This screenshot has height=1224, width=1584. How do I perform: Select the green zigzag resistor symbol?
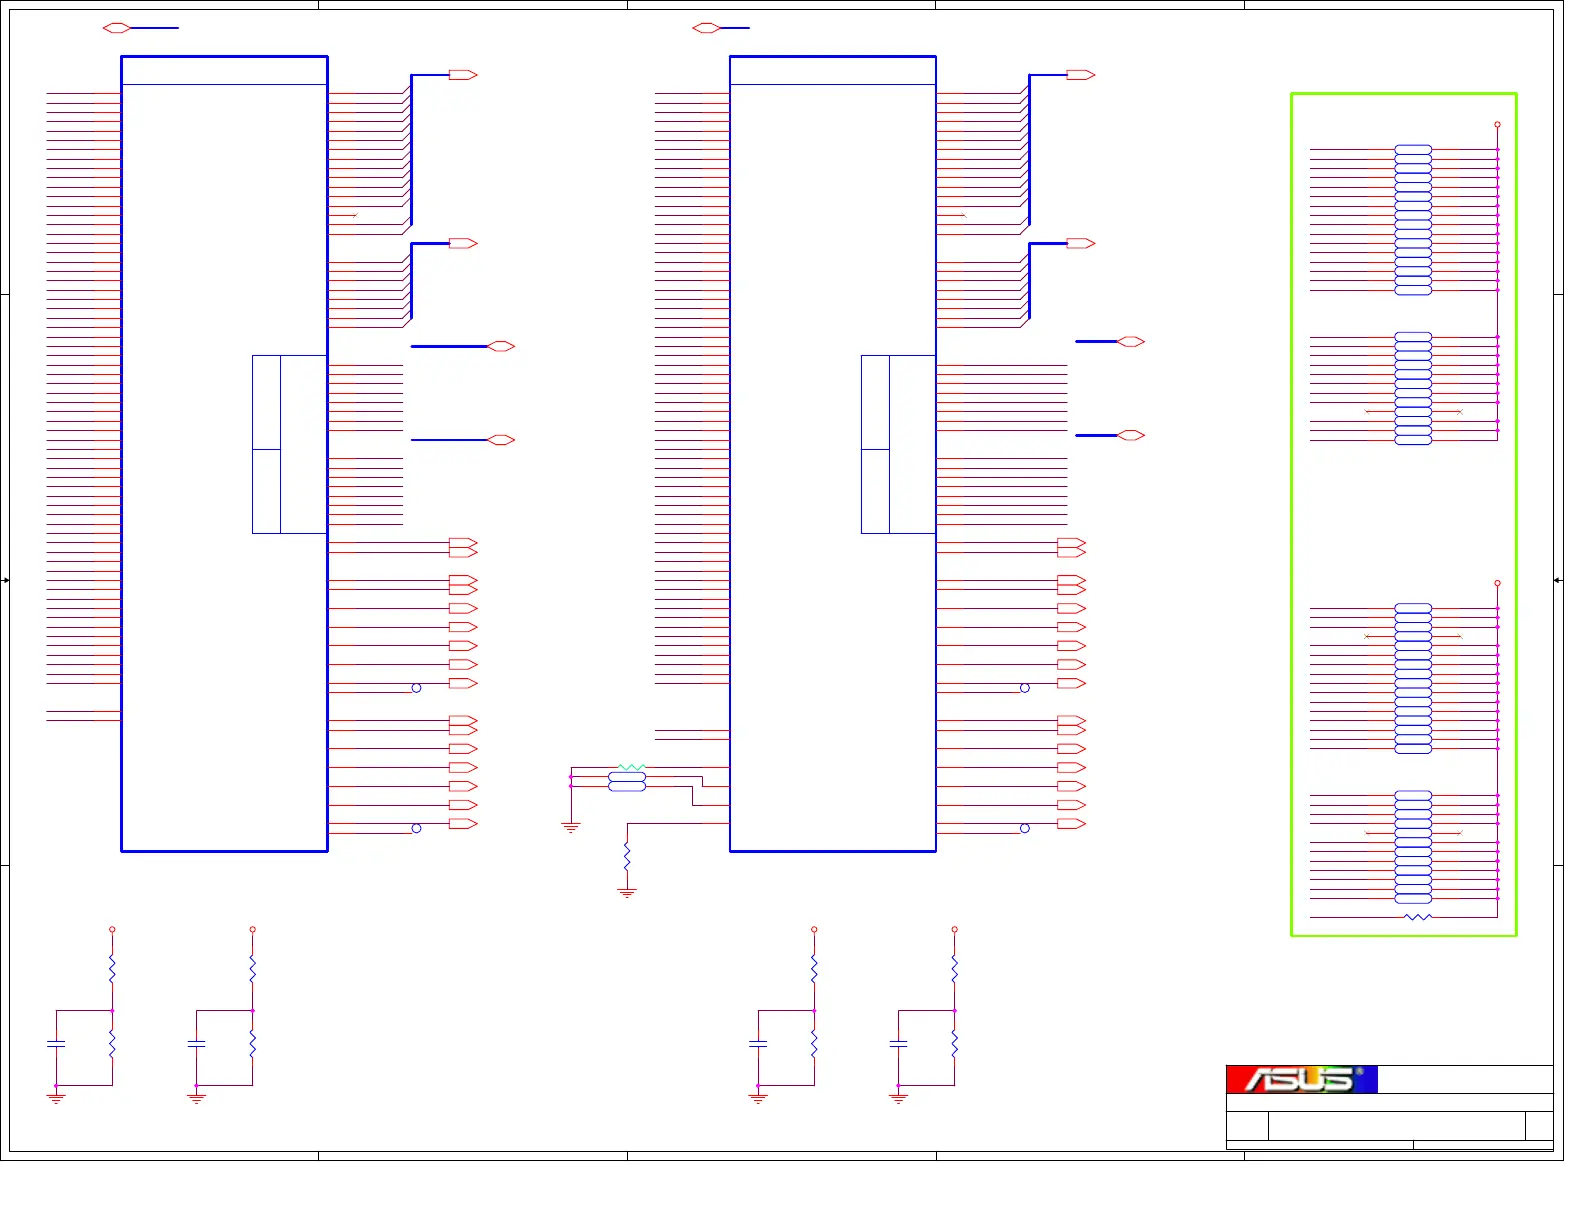tap(632, 767)
